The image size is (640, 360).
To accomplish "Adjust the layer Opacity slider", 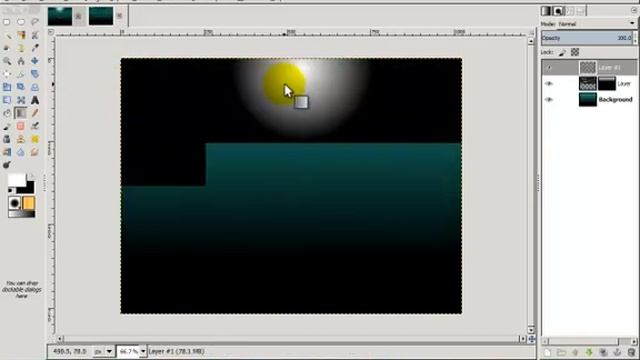I will pyautogui.click(x=587, y=38).
